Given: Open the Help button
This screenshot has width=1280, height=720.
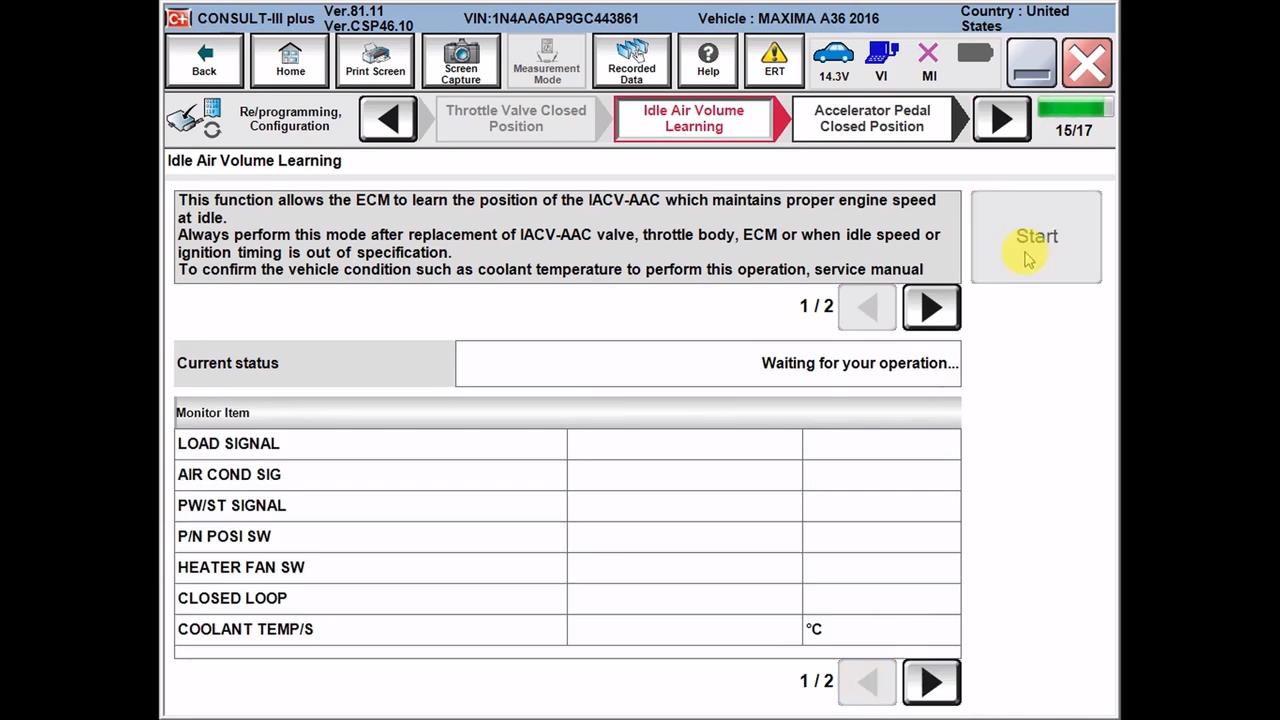Looking at the screenshot, I should click(x=708, y=62).
